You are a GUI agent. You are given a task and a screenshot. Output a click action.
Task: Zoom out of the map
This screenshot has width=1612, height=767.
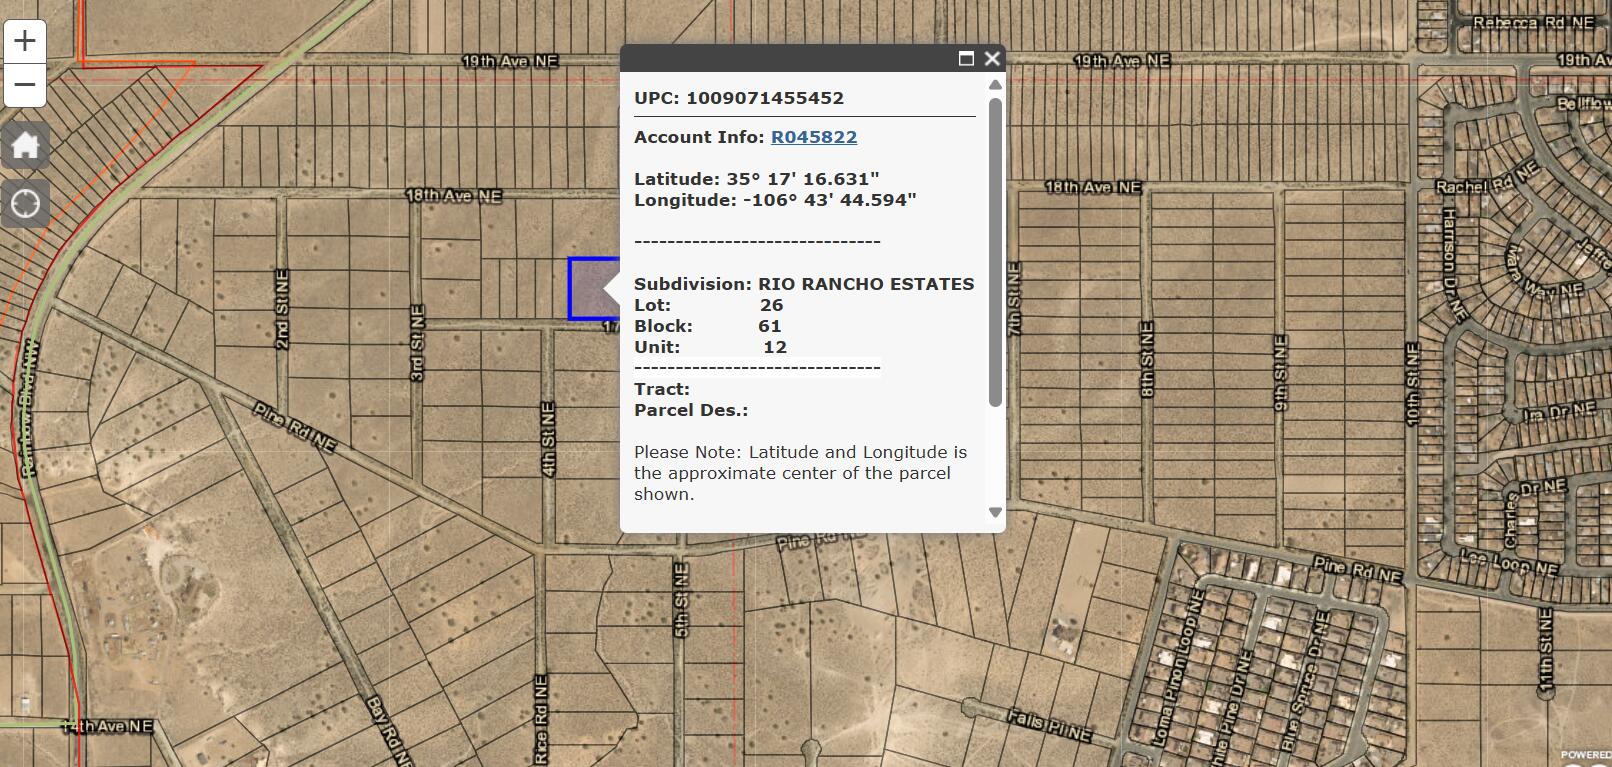(x=25, y=85)
